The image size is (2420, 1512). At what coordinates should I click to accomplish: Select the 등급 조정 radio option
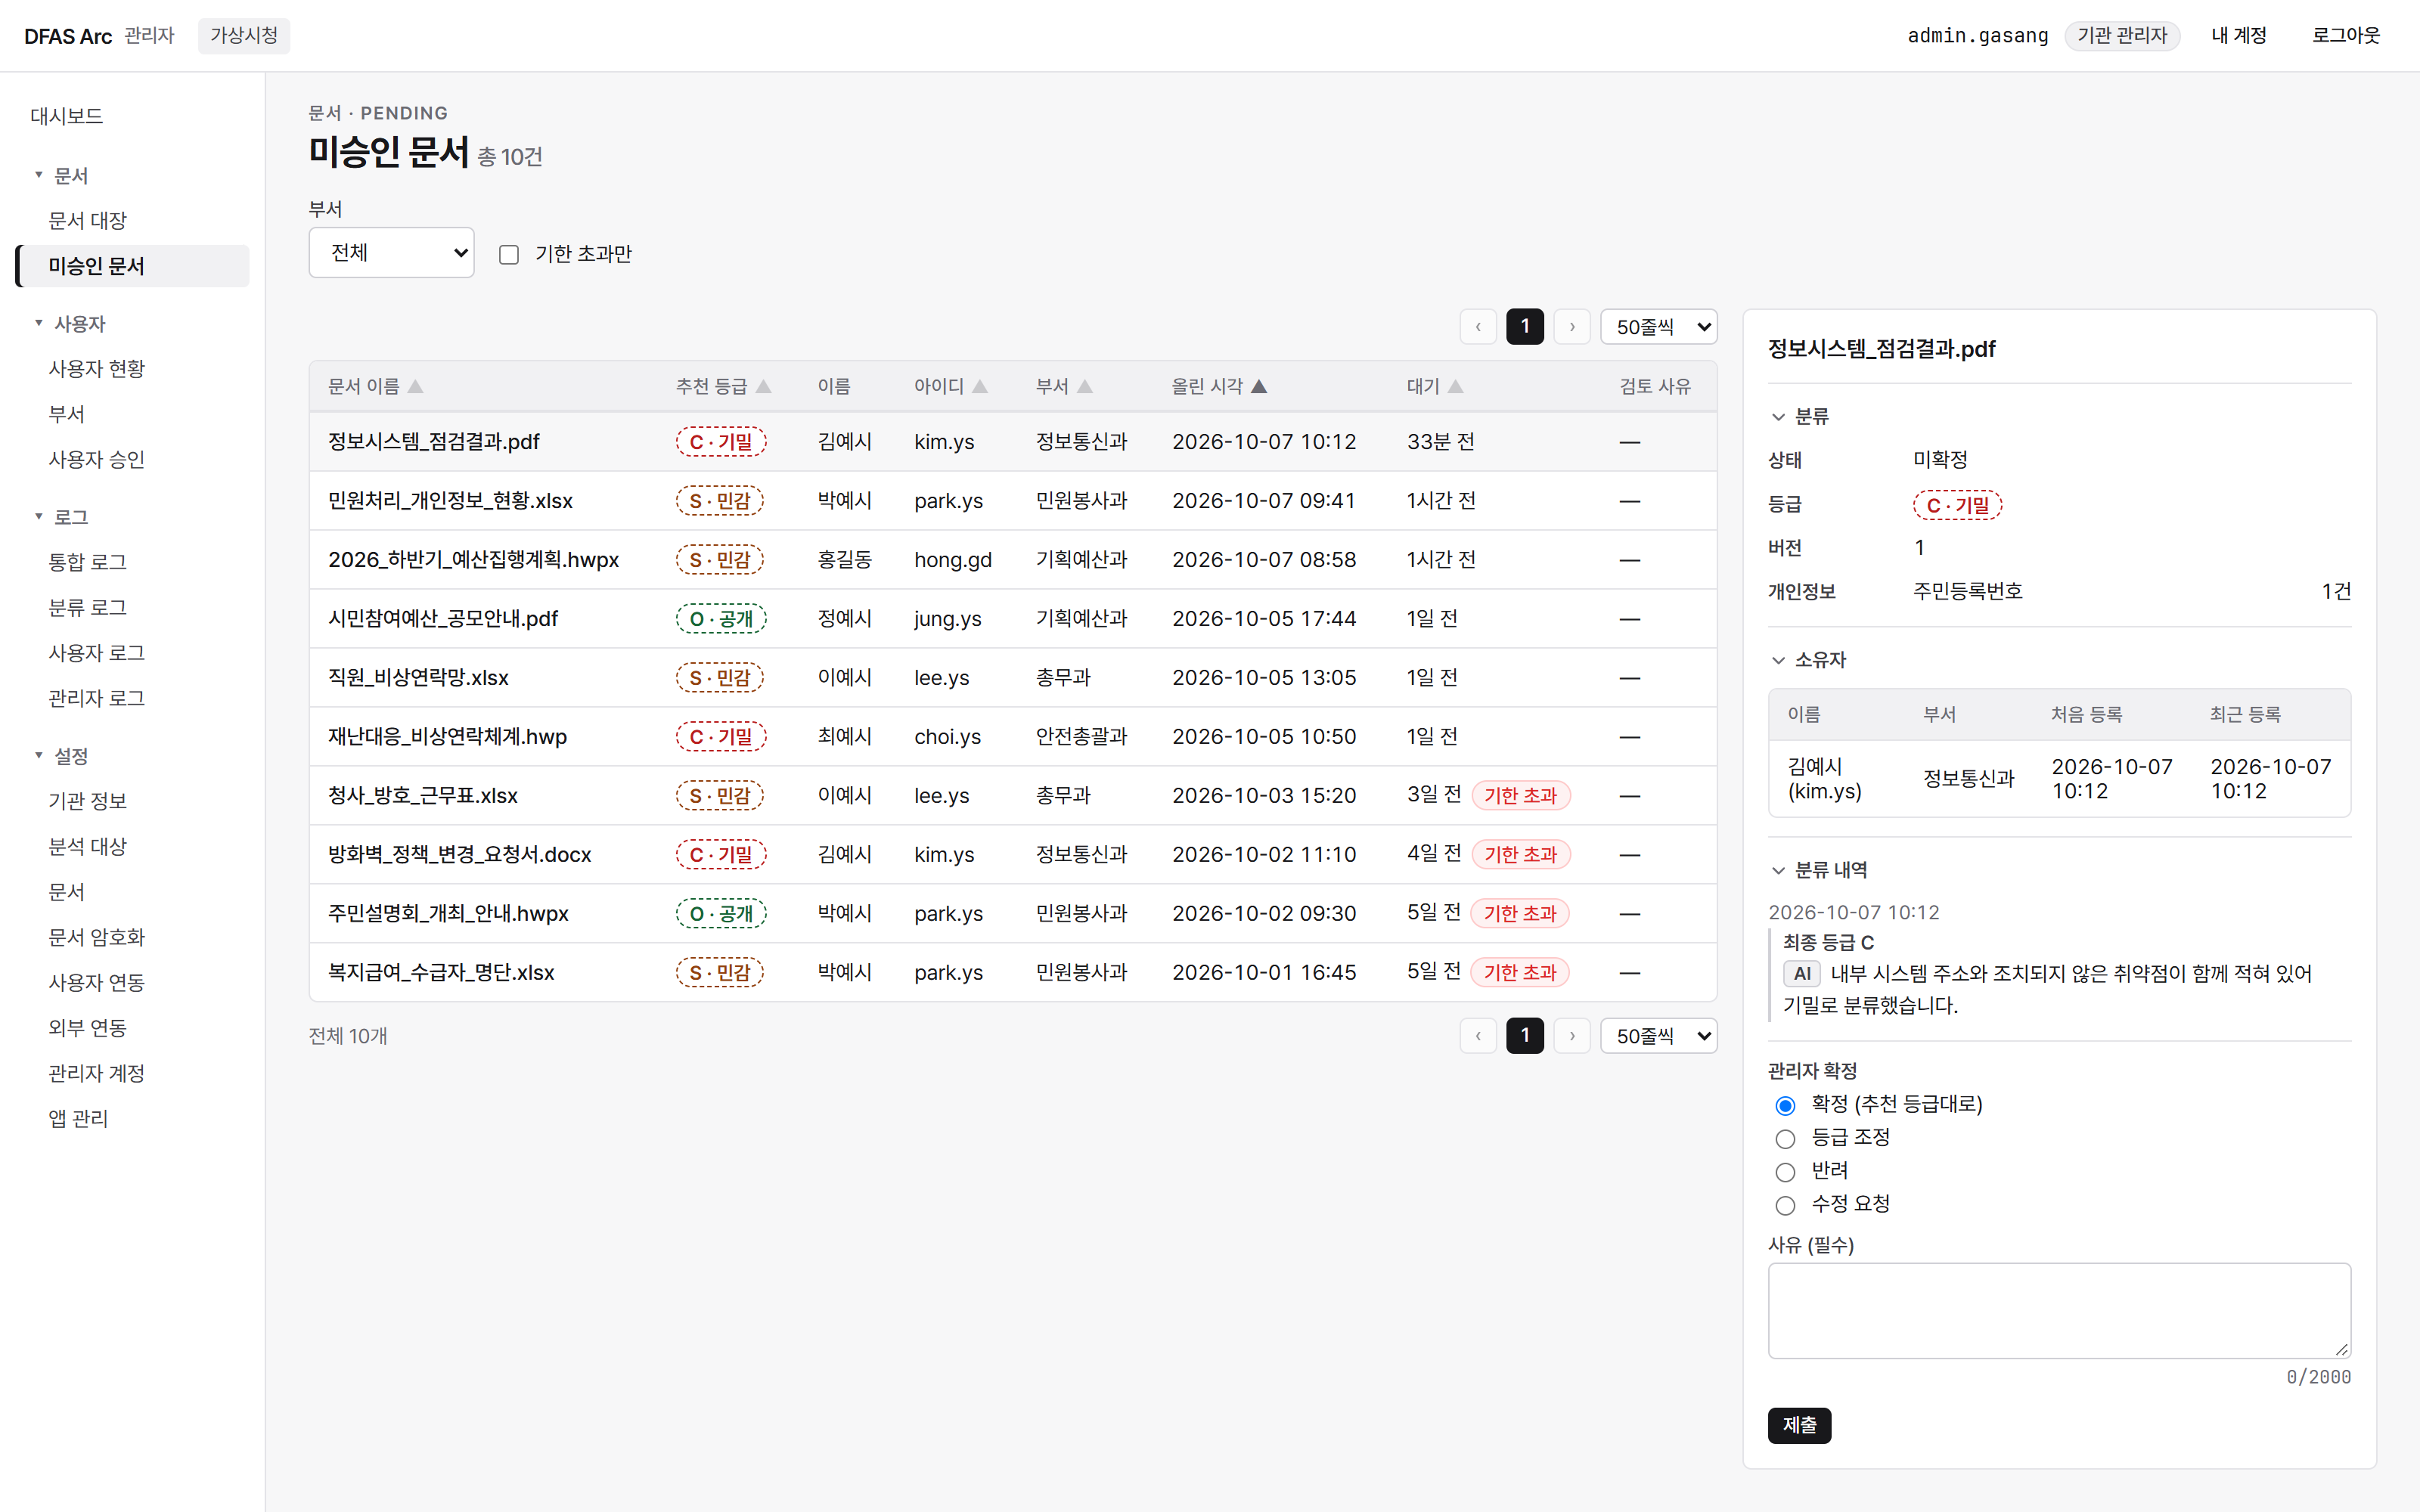pyautogui.click(x=1785, y=1139)
